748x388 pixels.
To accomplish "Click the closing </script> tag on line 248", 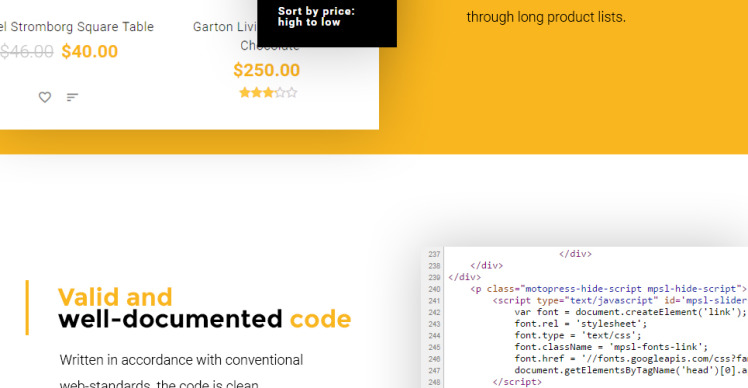I will (517, 382).
